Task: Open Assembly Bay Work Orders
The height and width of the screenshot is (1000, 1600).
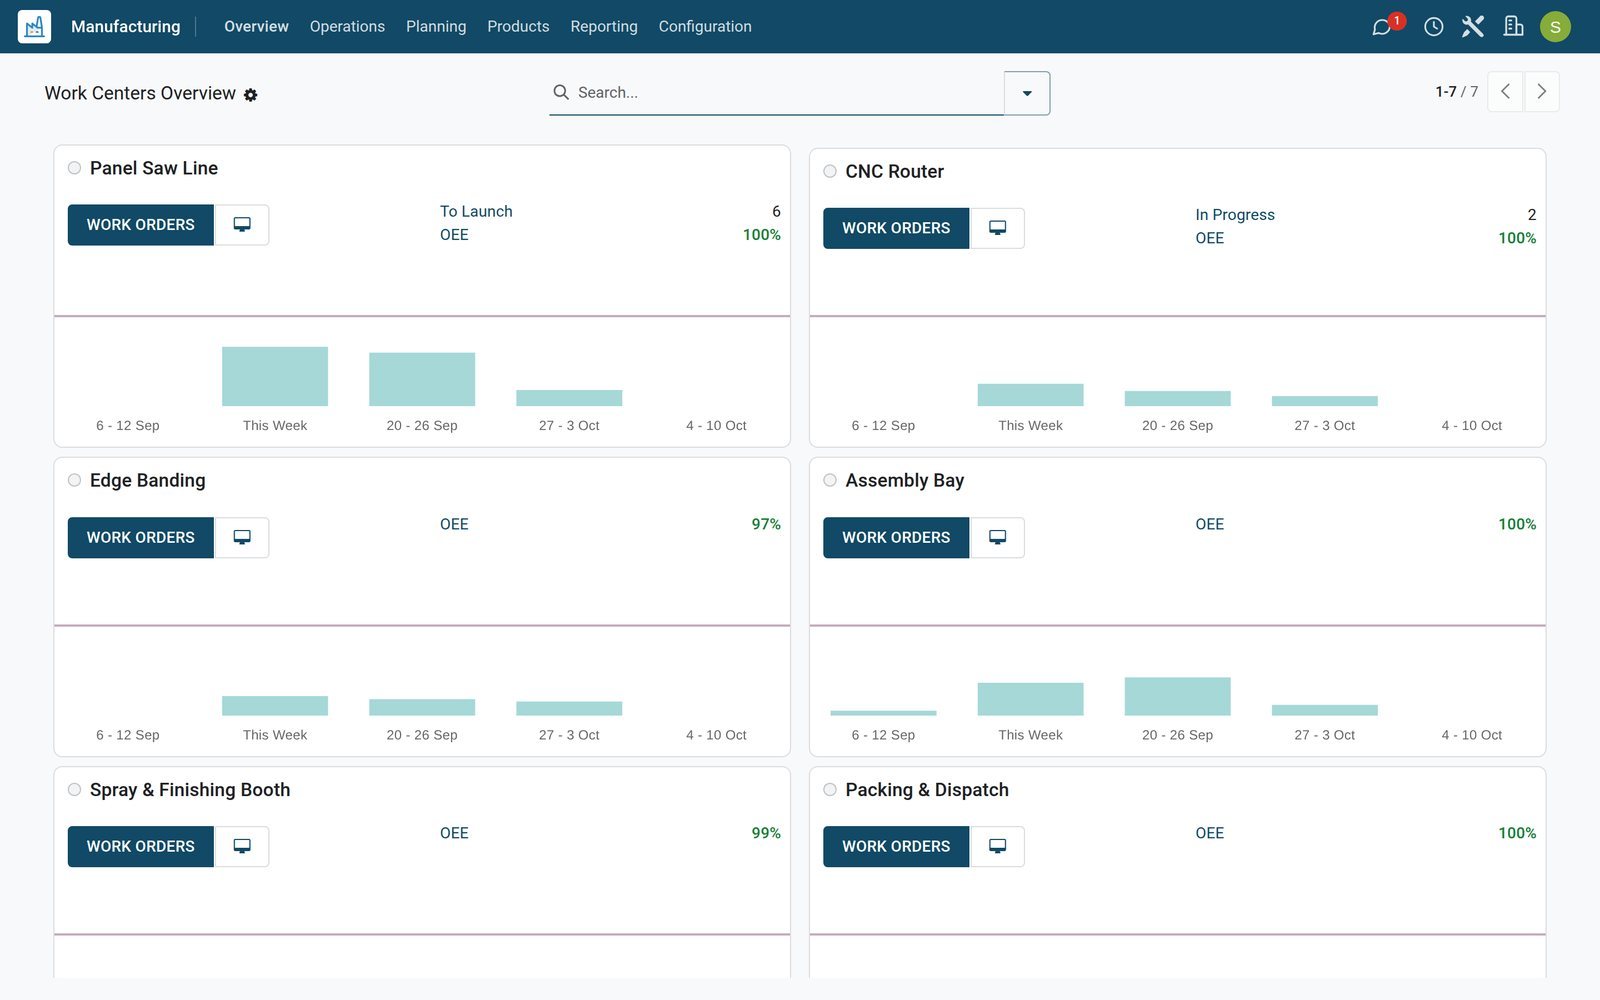Action: [x=896, y=538]
